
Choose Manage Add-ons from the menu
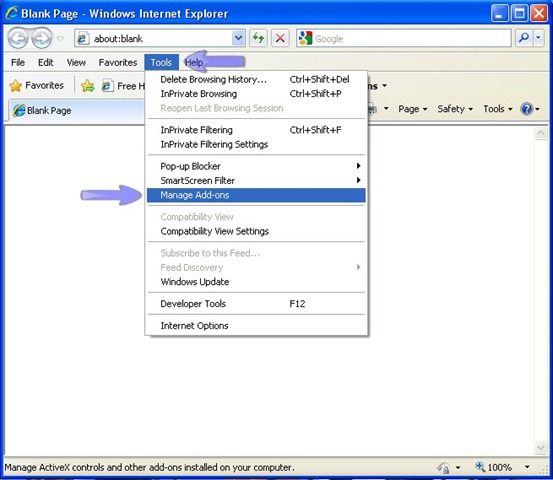(256, 195)
